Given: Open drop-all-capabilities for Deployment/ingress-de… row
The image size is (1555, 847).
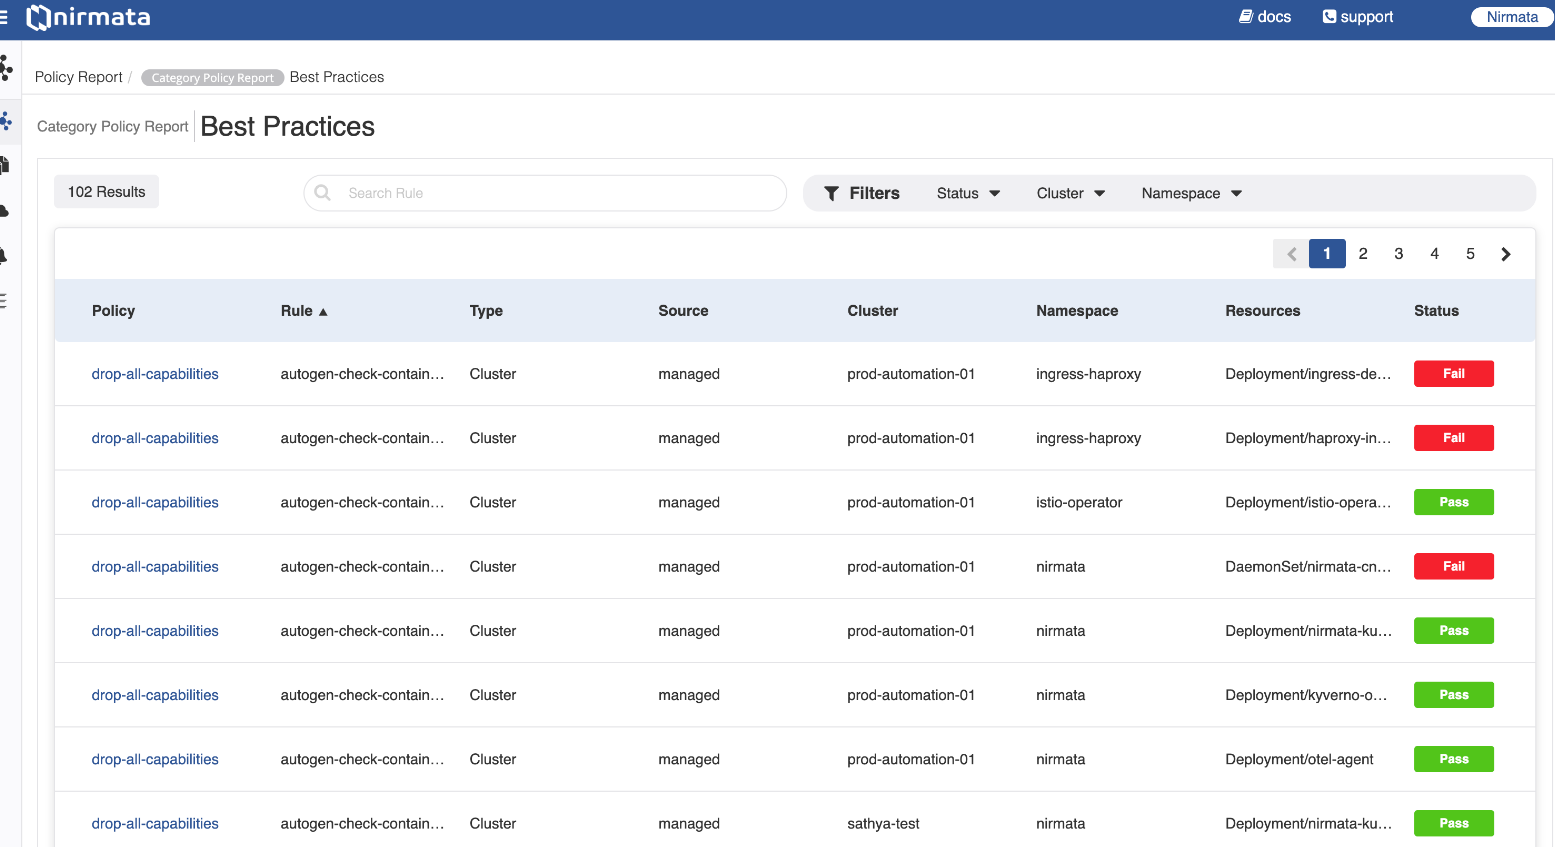Looking at the screenshot, I should pyautogui.click(x=155, y=374).
